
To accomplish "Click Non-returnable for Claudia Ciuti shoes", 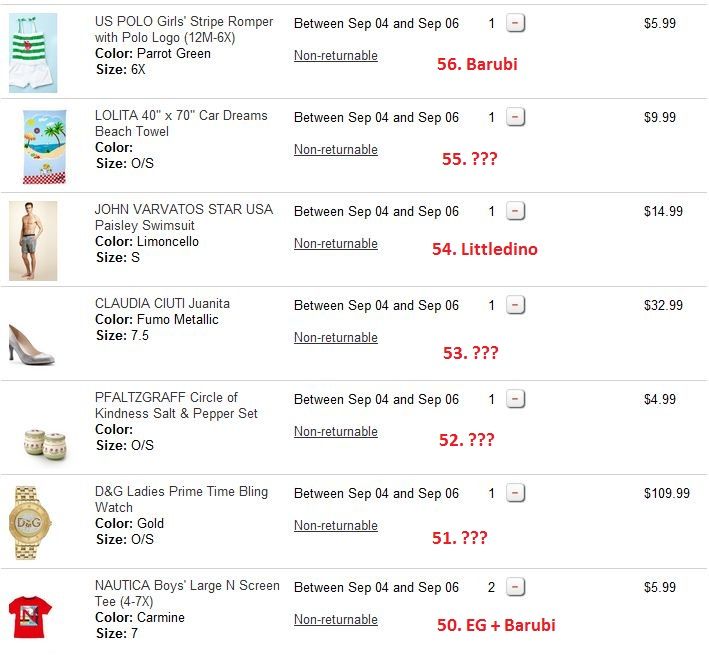I will (x=335, y=338).
